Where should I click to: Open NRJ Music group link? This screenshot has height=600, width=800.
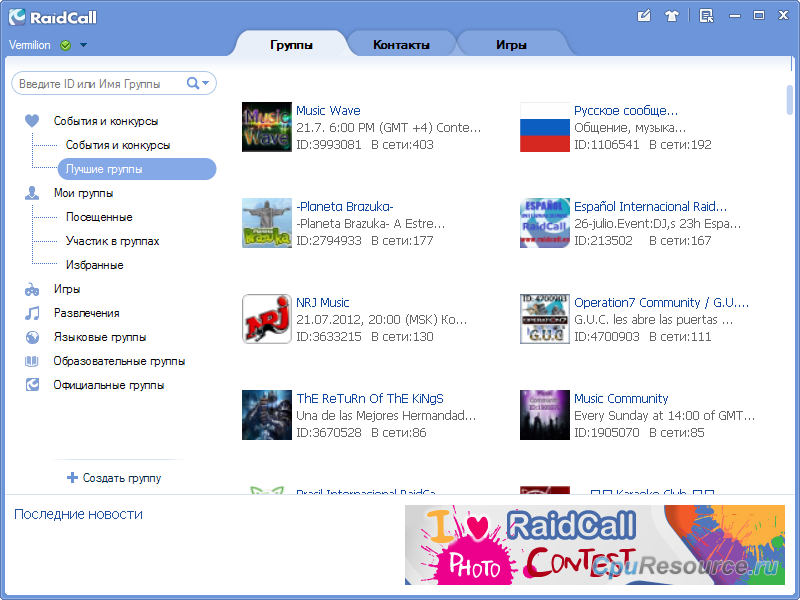[x=322, y=302]
